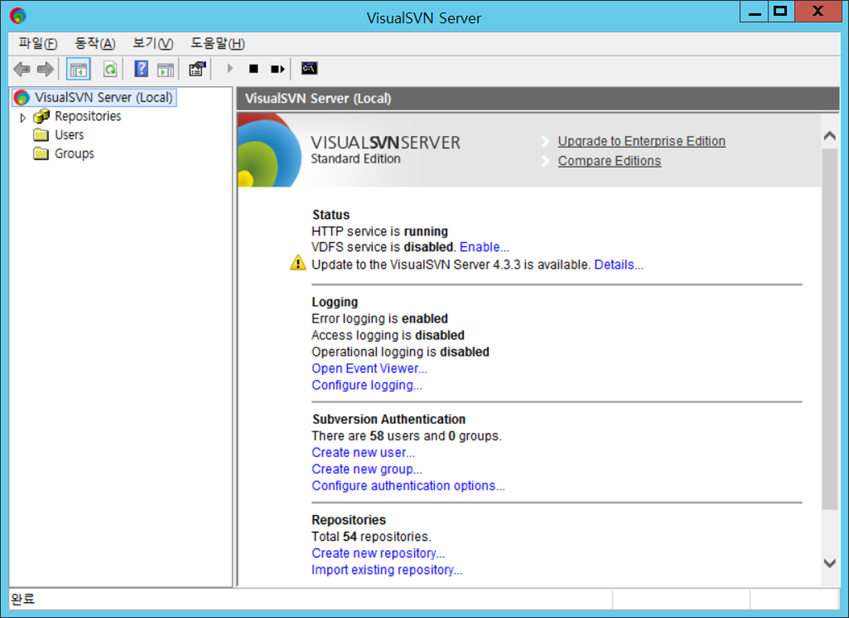
Task: Open Help with blue question mark icon
Action: click(141, 69)
